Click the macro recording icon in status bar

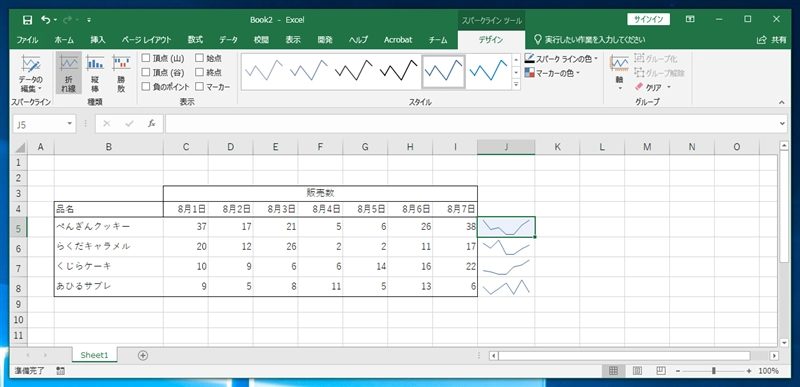tap(61, 371)
